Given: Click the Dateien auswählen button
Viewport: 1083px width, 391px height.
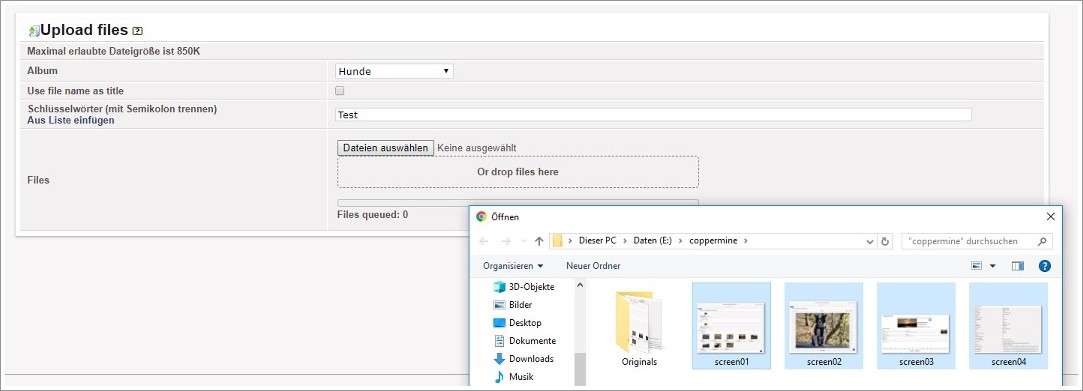Looking at the screenshot, I should pyautogui.click(x=385, y=148).
